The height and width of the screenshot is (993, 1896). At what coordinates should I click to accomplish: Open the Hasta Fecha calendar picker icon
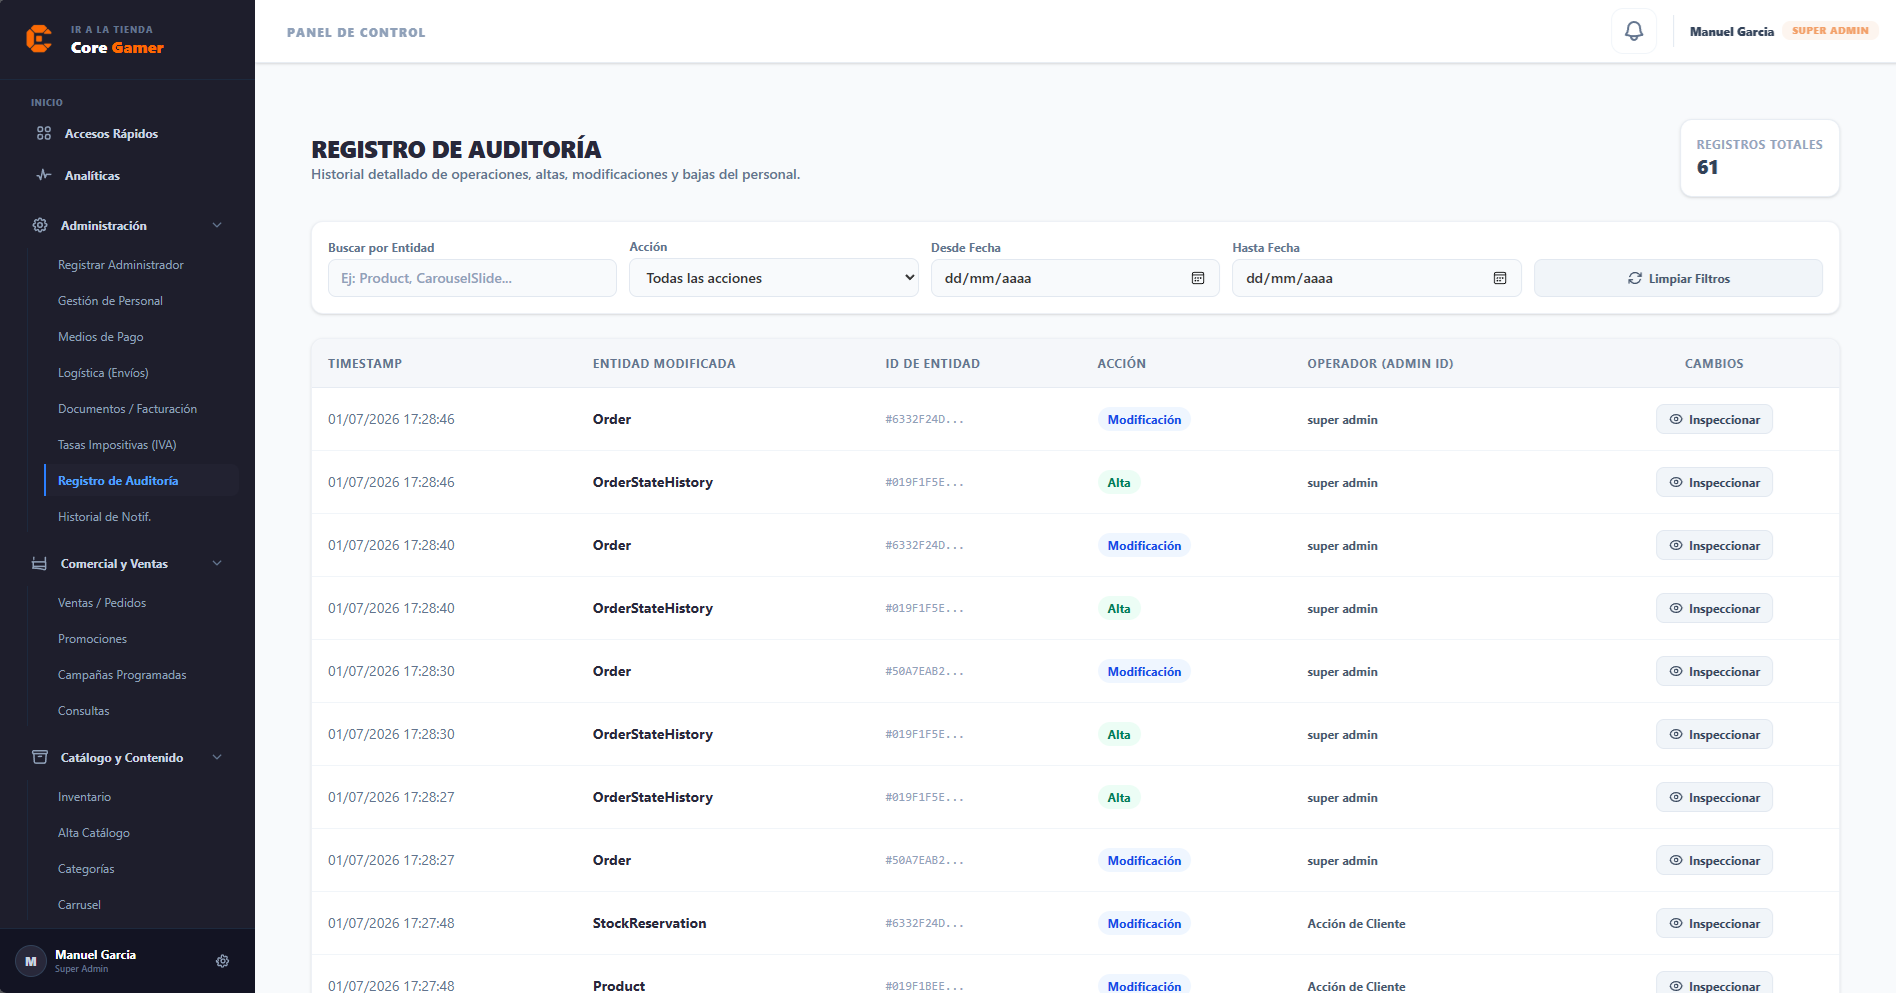point(1500,278)
